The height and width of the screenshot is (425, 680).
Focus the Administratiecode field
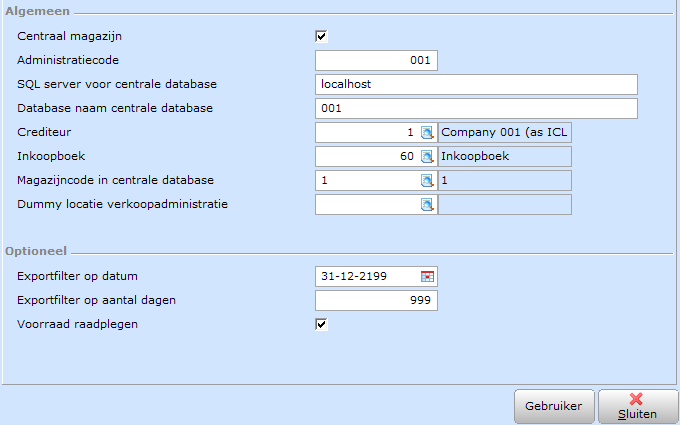[376, 60]
